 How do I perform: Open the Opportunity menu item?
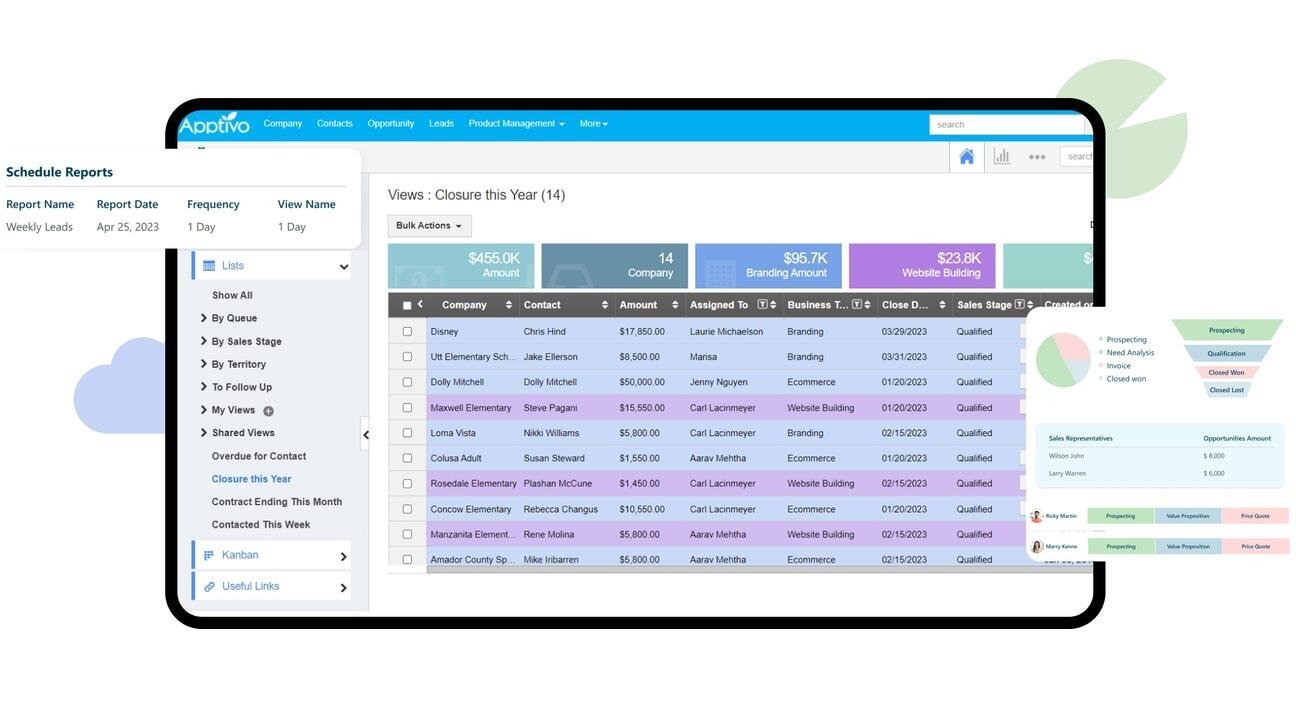click(390, 124)
